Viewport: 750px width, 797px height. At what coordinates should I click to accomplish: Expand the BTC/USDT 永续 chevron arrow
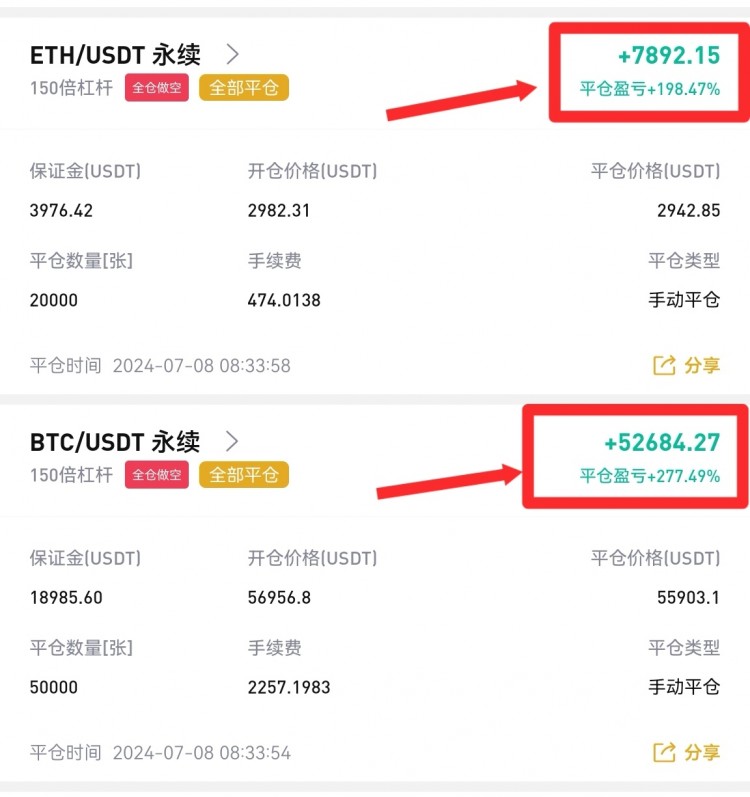coord(233,441)
